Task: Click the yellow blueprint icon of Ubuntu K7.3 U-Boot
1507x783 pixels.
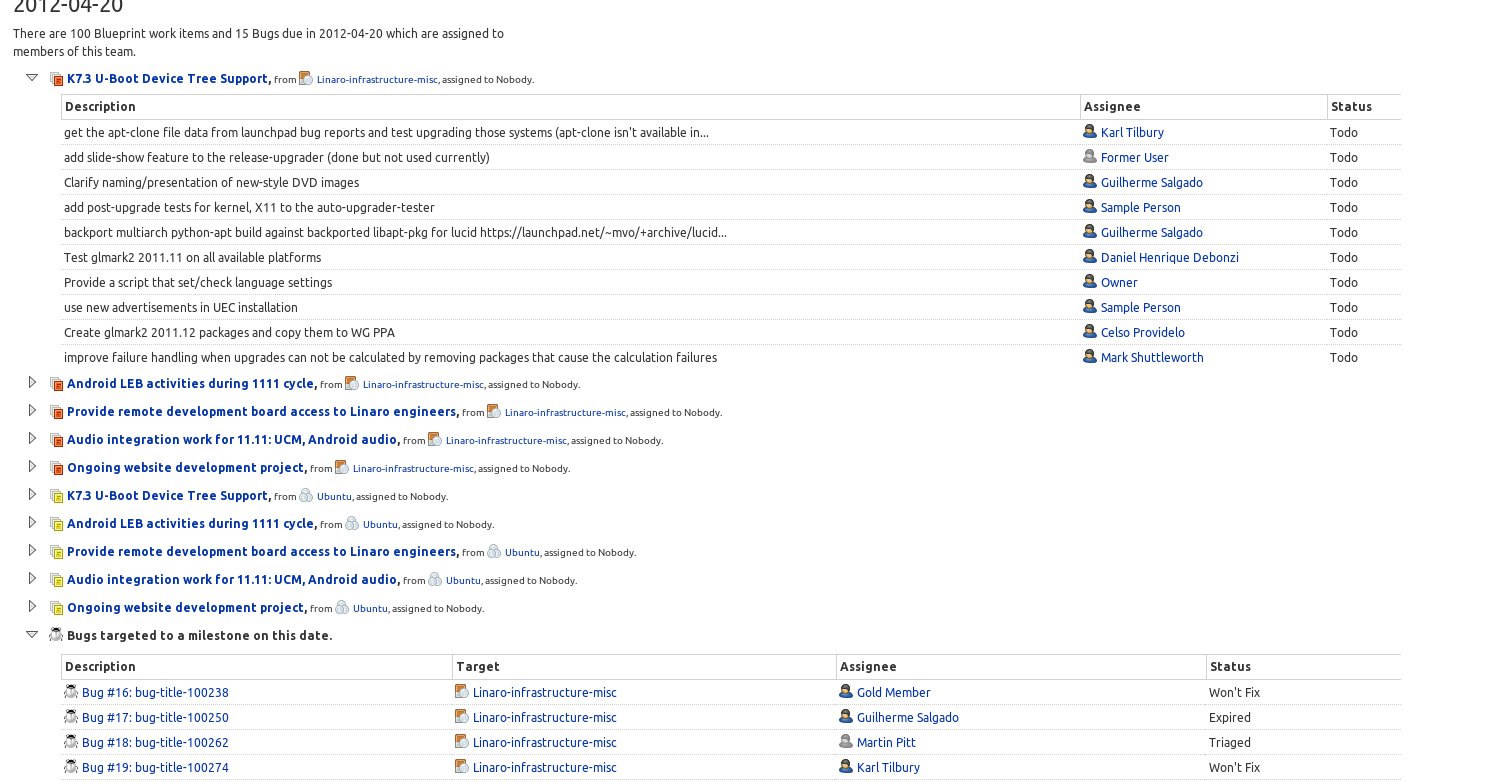Action: 57,497
